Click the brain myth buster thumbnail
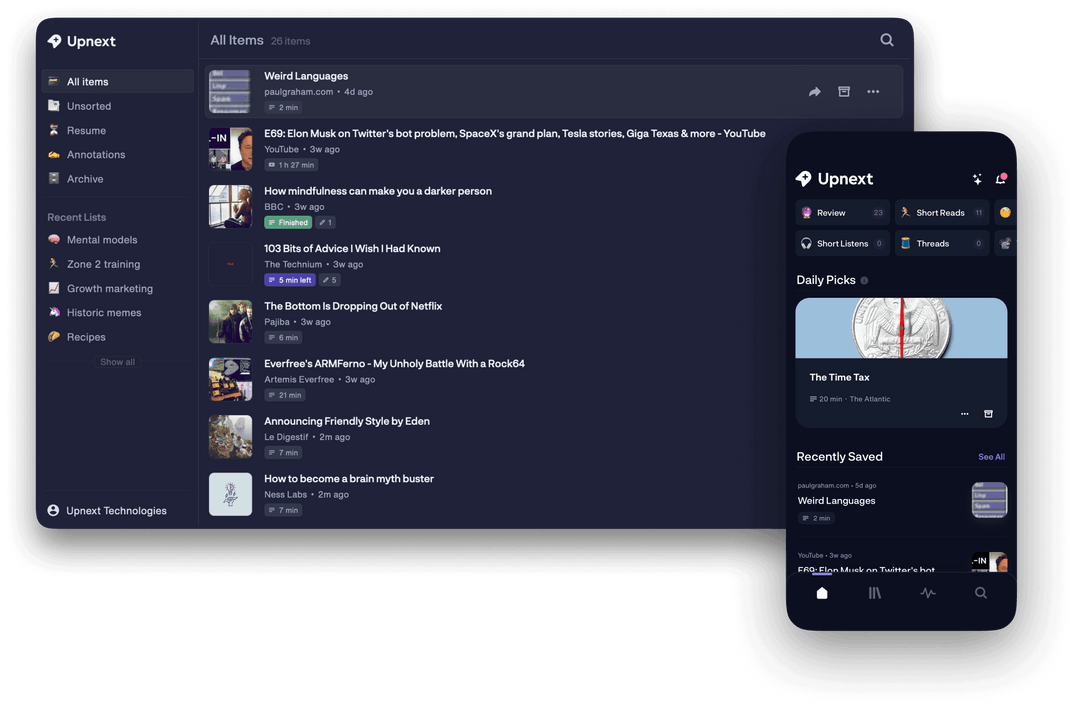 click(230, 494)
